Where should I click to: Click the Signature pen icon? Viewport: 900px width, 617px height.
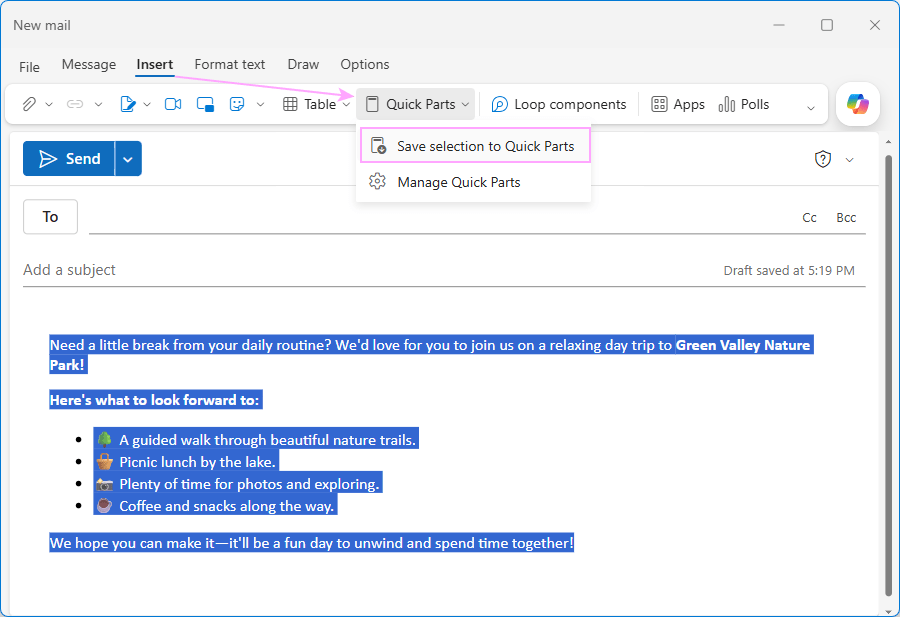[x=127, y=104]
